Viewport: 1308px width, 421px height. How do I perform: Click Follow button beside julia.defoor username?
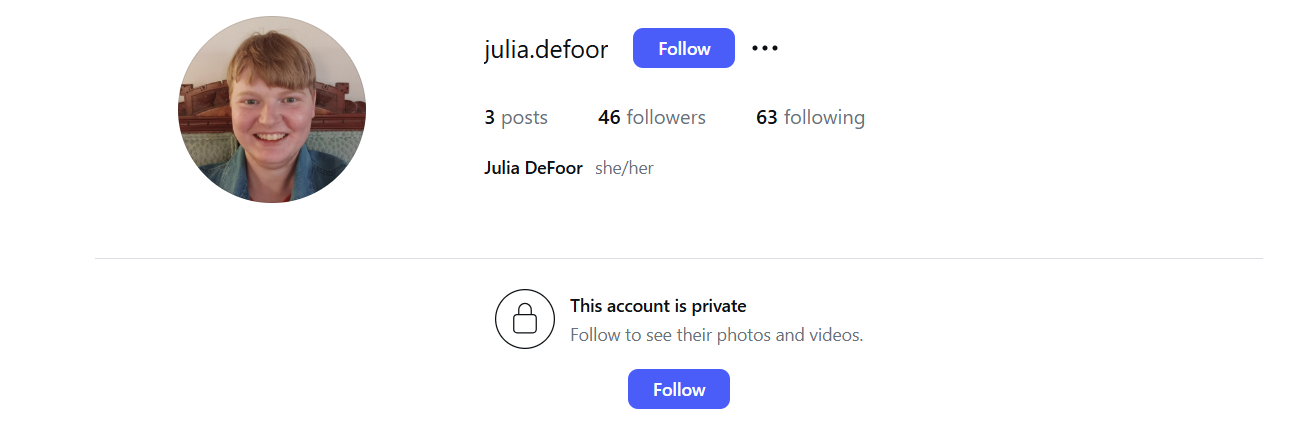click(x=684, y=48)
